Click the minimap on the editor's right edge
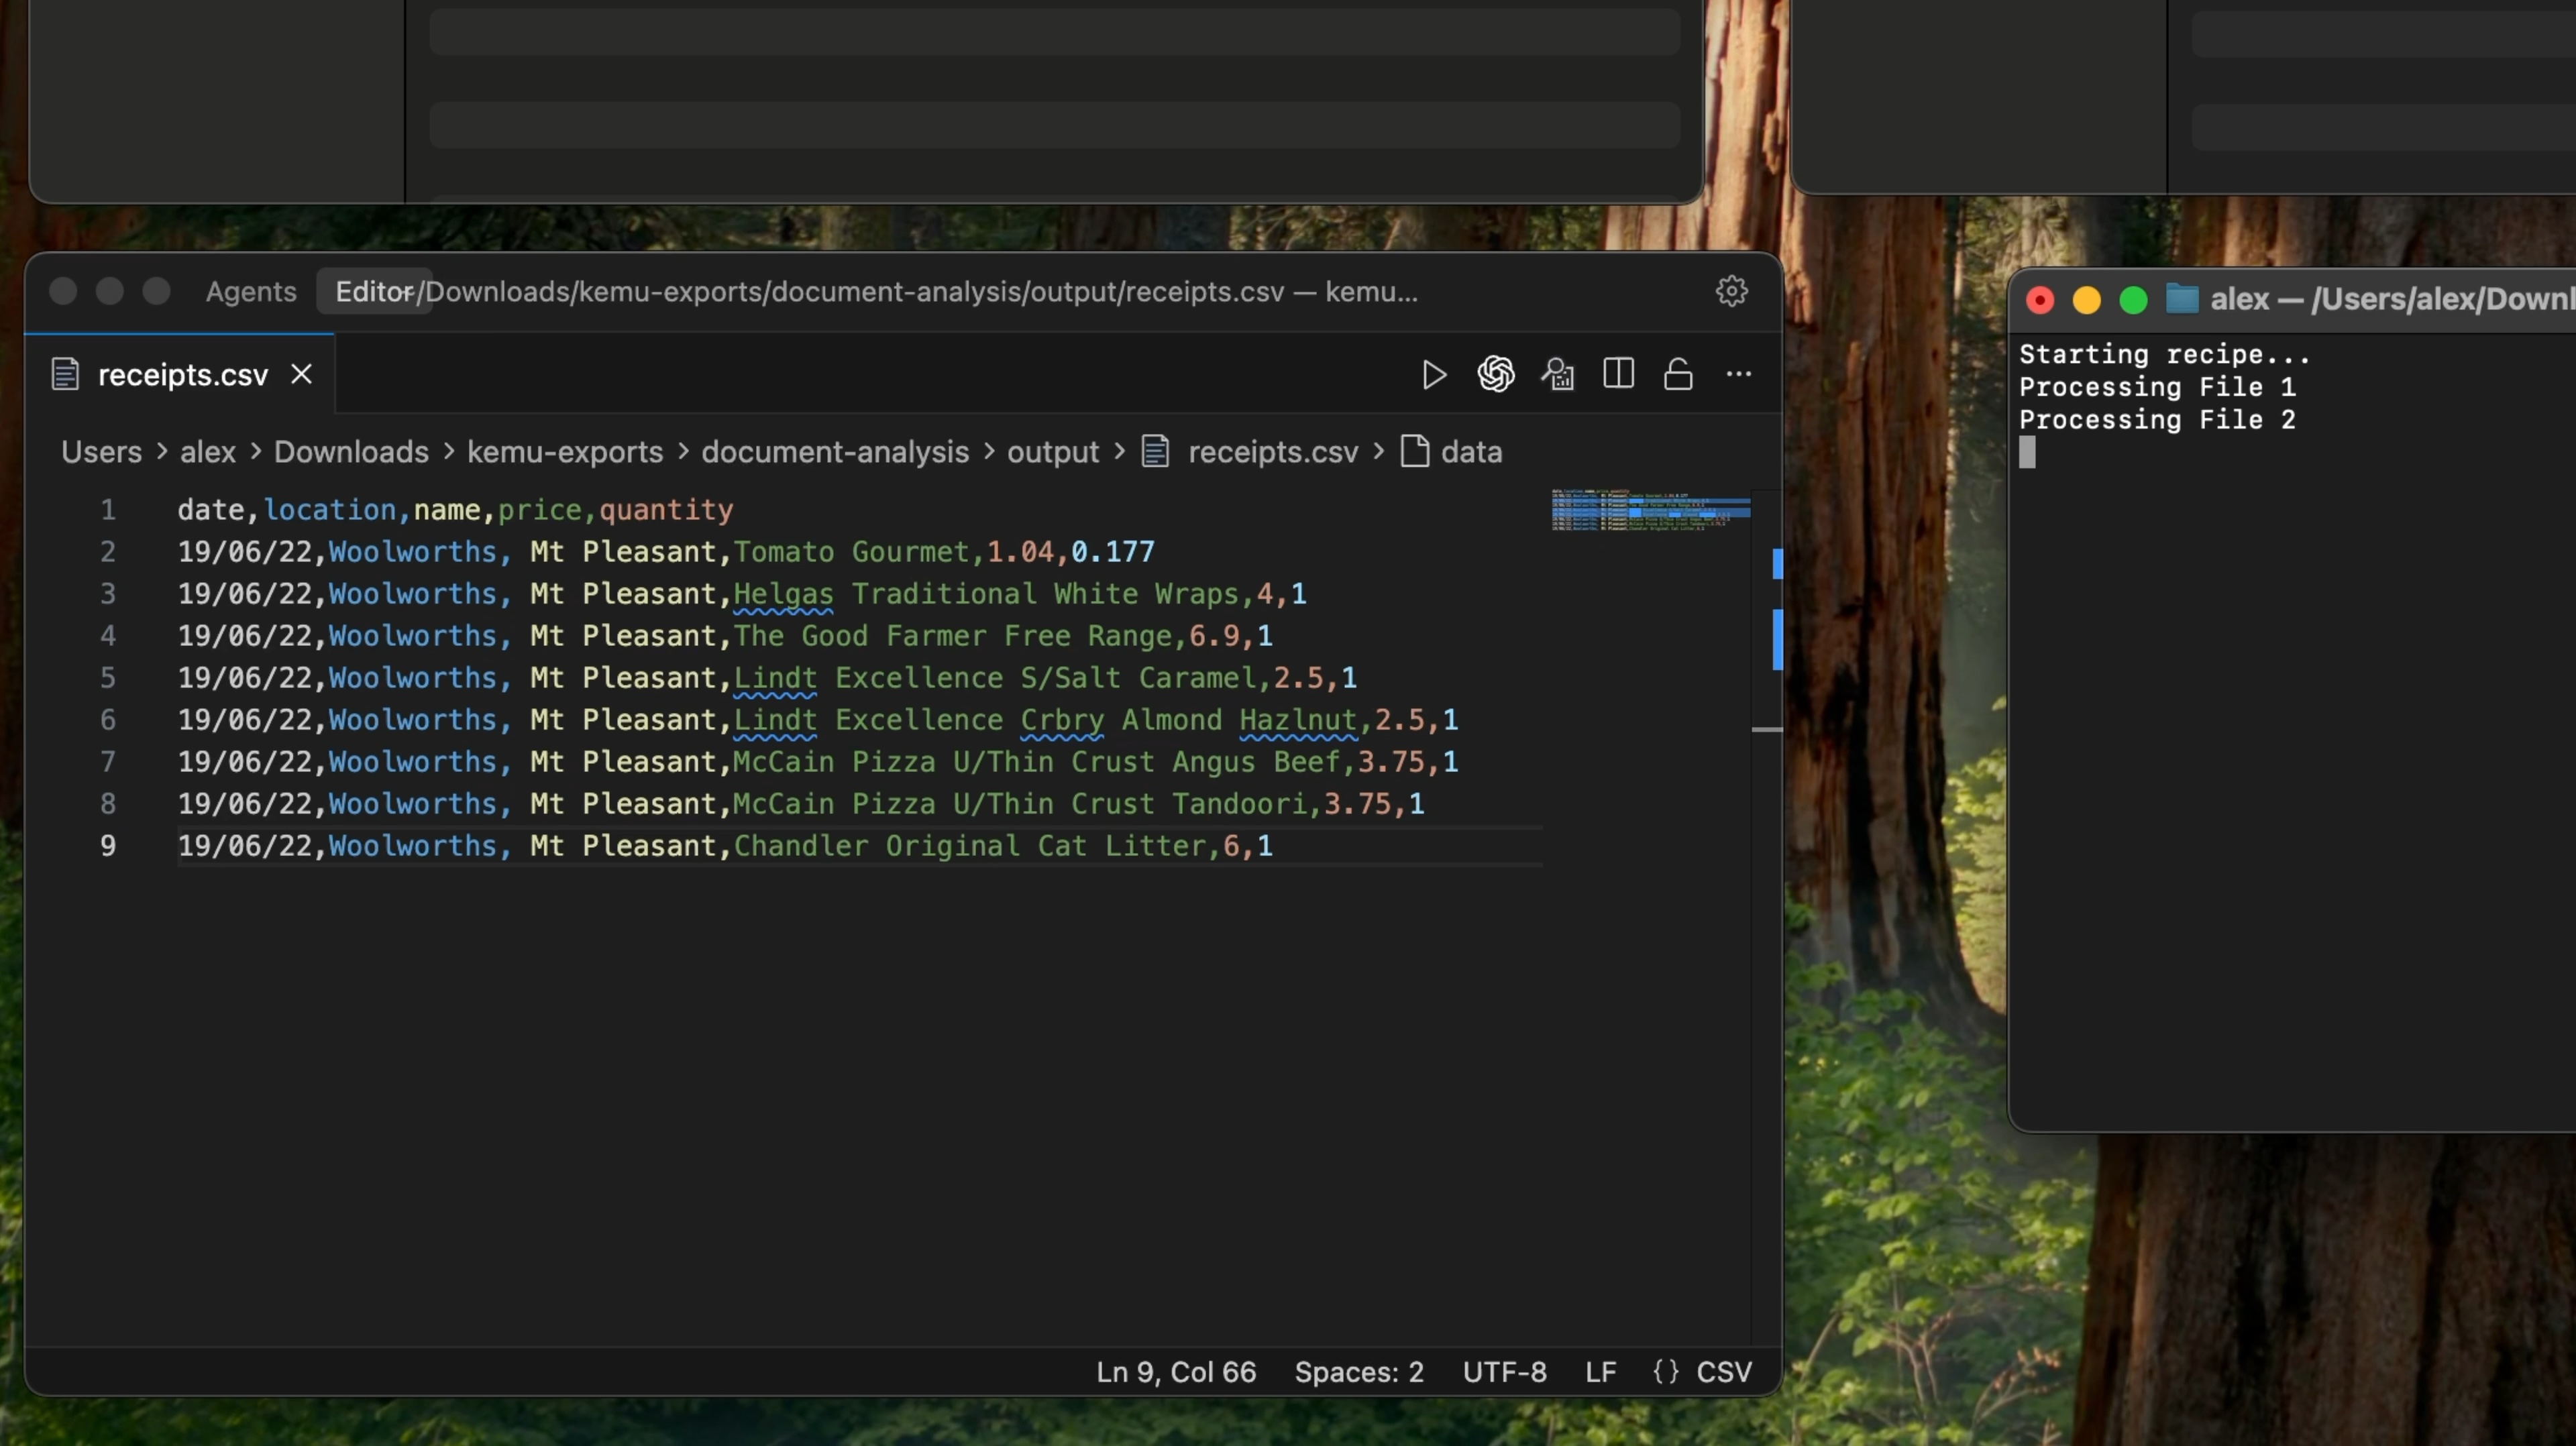 click(x=1650, y=510)
